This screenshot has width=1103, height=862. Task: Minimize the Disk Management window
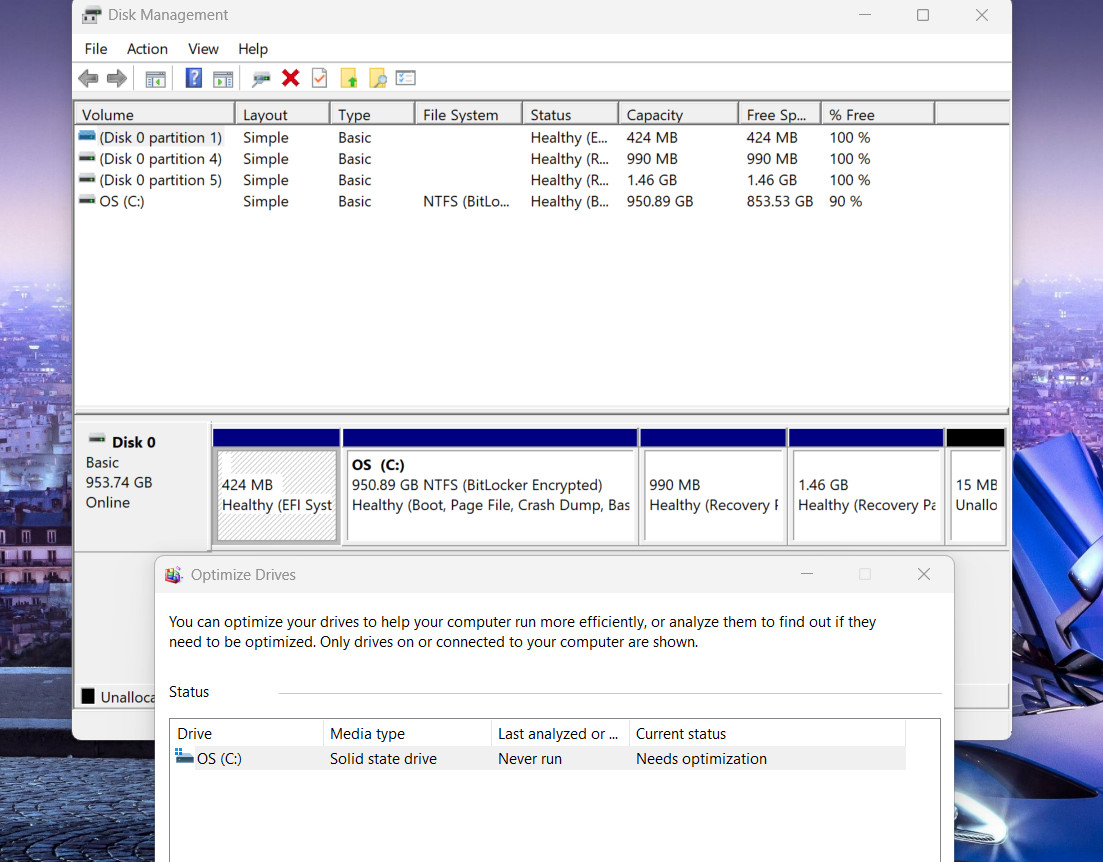(x=865, y=15)
